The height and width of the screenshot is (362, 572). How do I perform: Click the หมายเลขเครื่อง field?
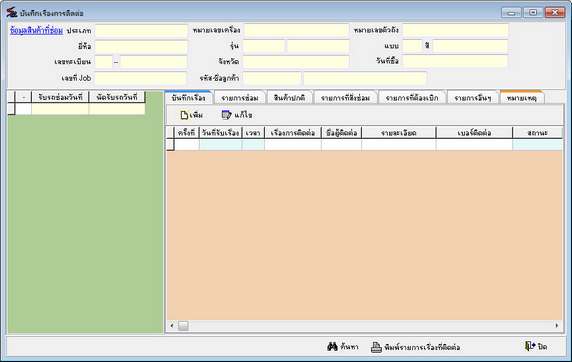point(296,30)
